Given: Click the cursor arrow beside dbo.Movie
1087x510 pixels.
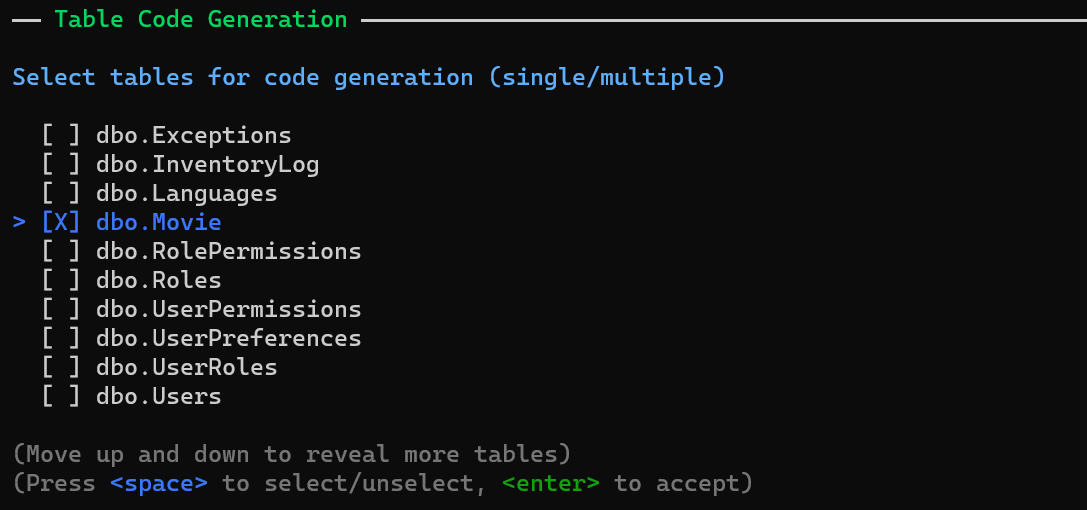Looking at the screenshot, I should coord(19,222).
